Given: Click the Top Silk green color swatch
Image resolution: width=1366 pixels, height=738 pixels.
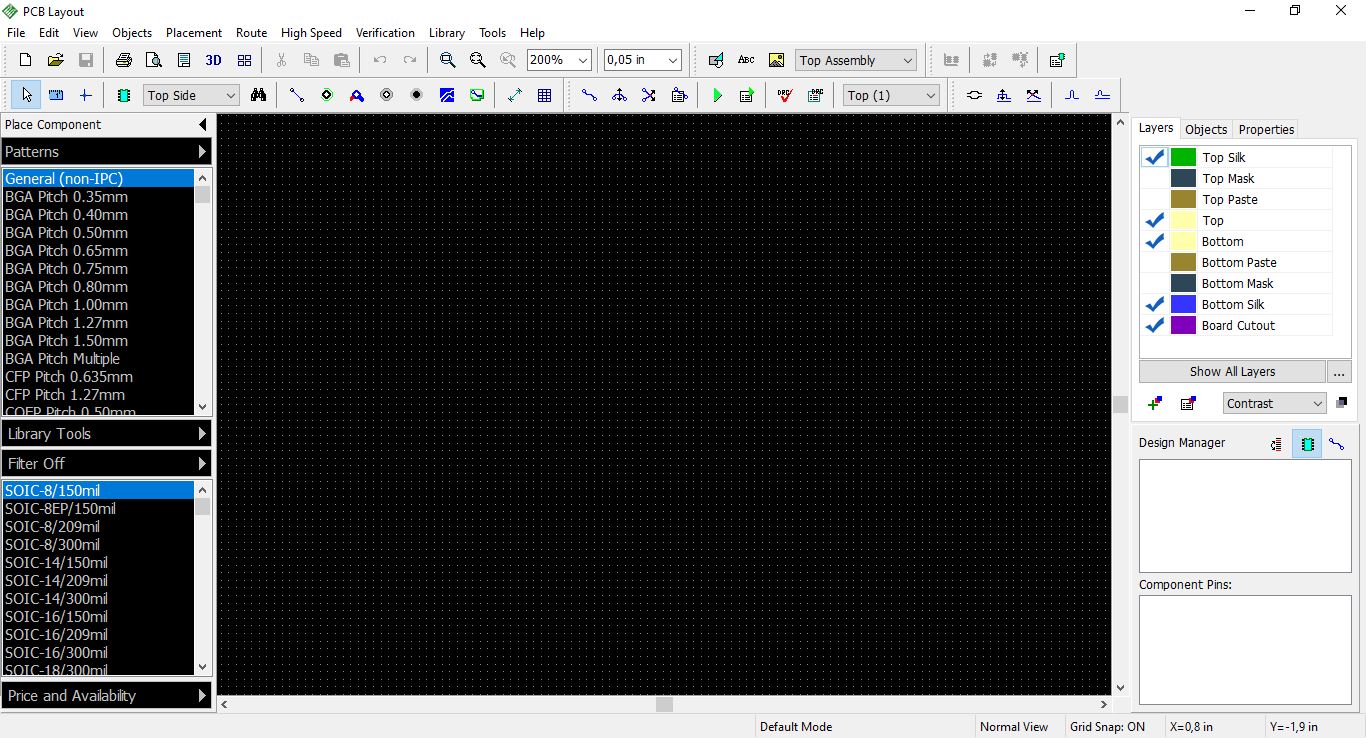Looking at the screenshot, I should (x=1183, y=157).
